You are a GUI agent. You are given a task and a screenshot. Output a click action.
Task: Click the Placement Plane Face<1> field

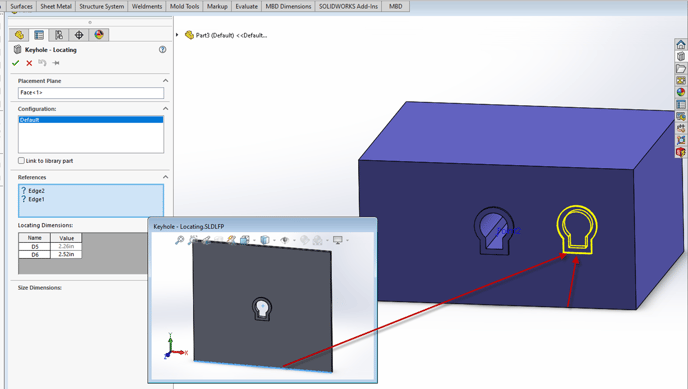pos(91,93)
